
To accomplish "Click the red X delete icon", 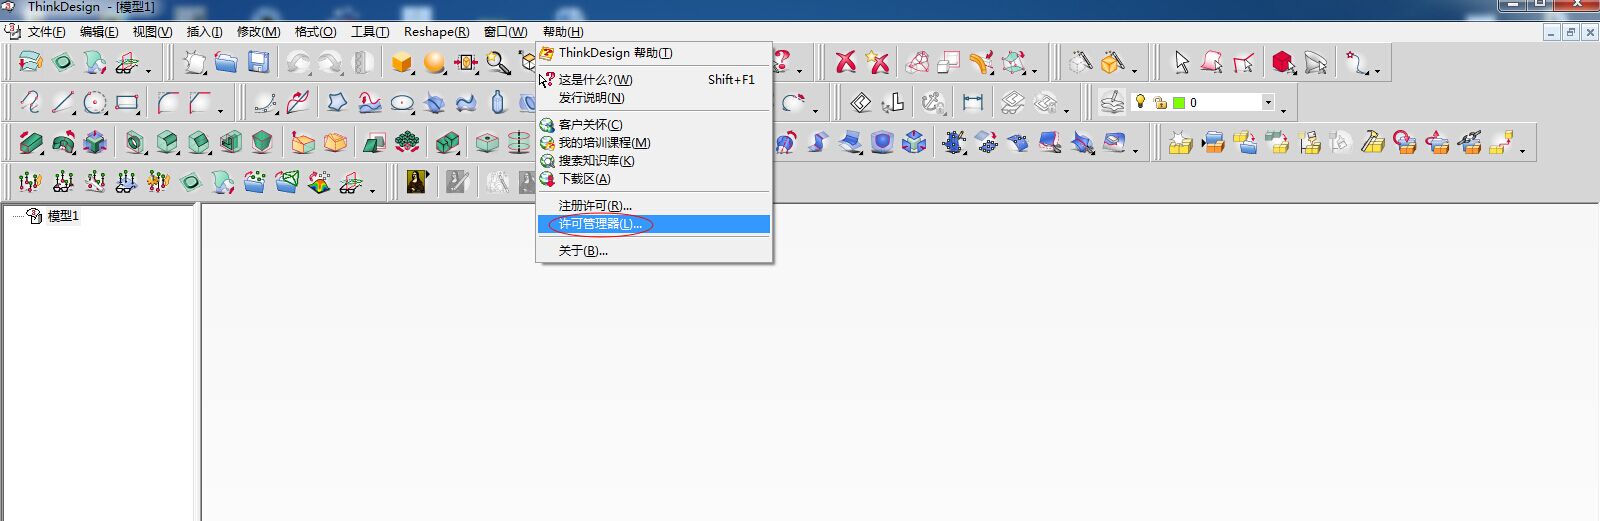I will pyautogui.click(x=846, y=63).
